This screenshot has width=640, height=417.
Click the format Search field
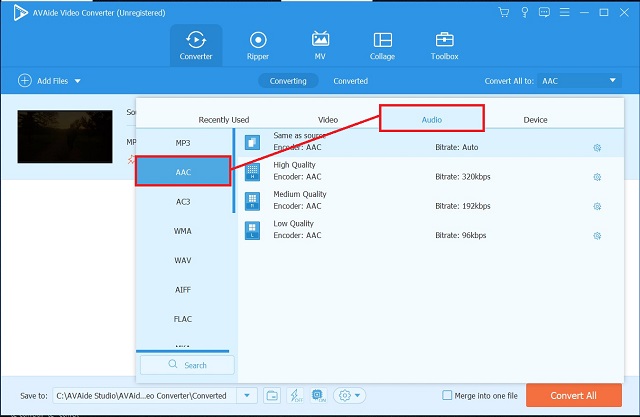tap(187, 365)
